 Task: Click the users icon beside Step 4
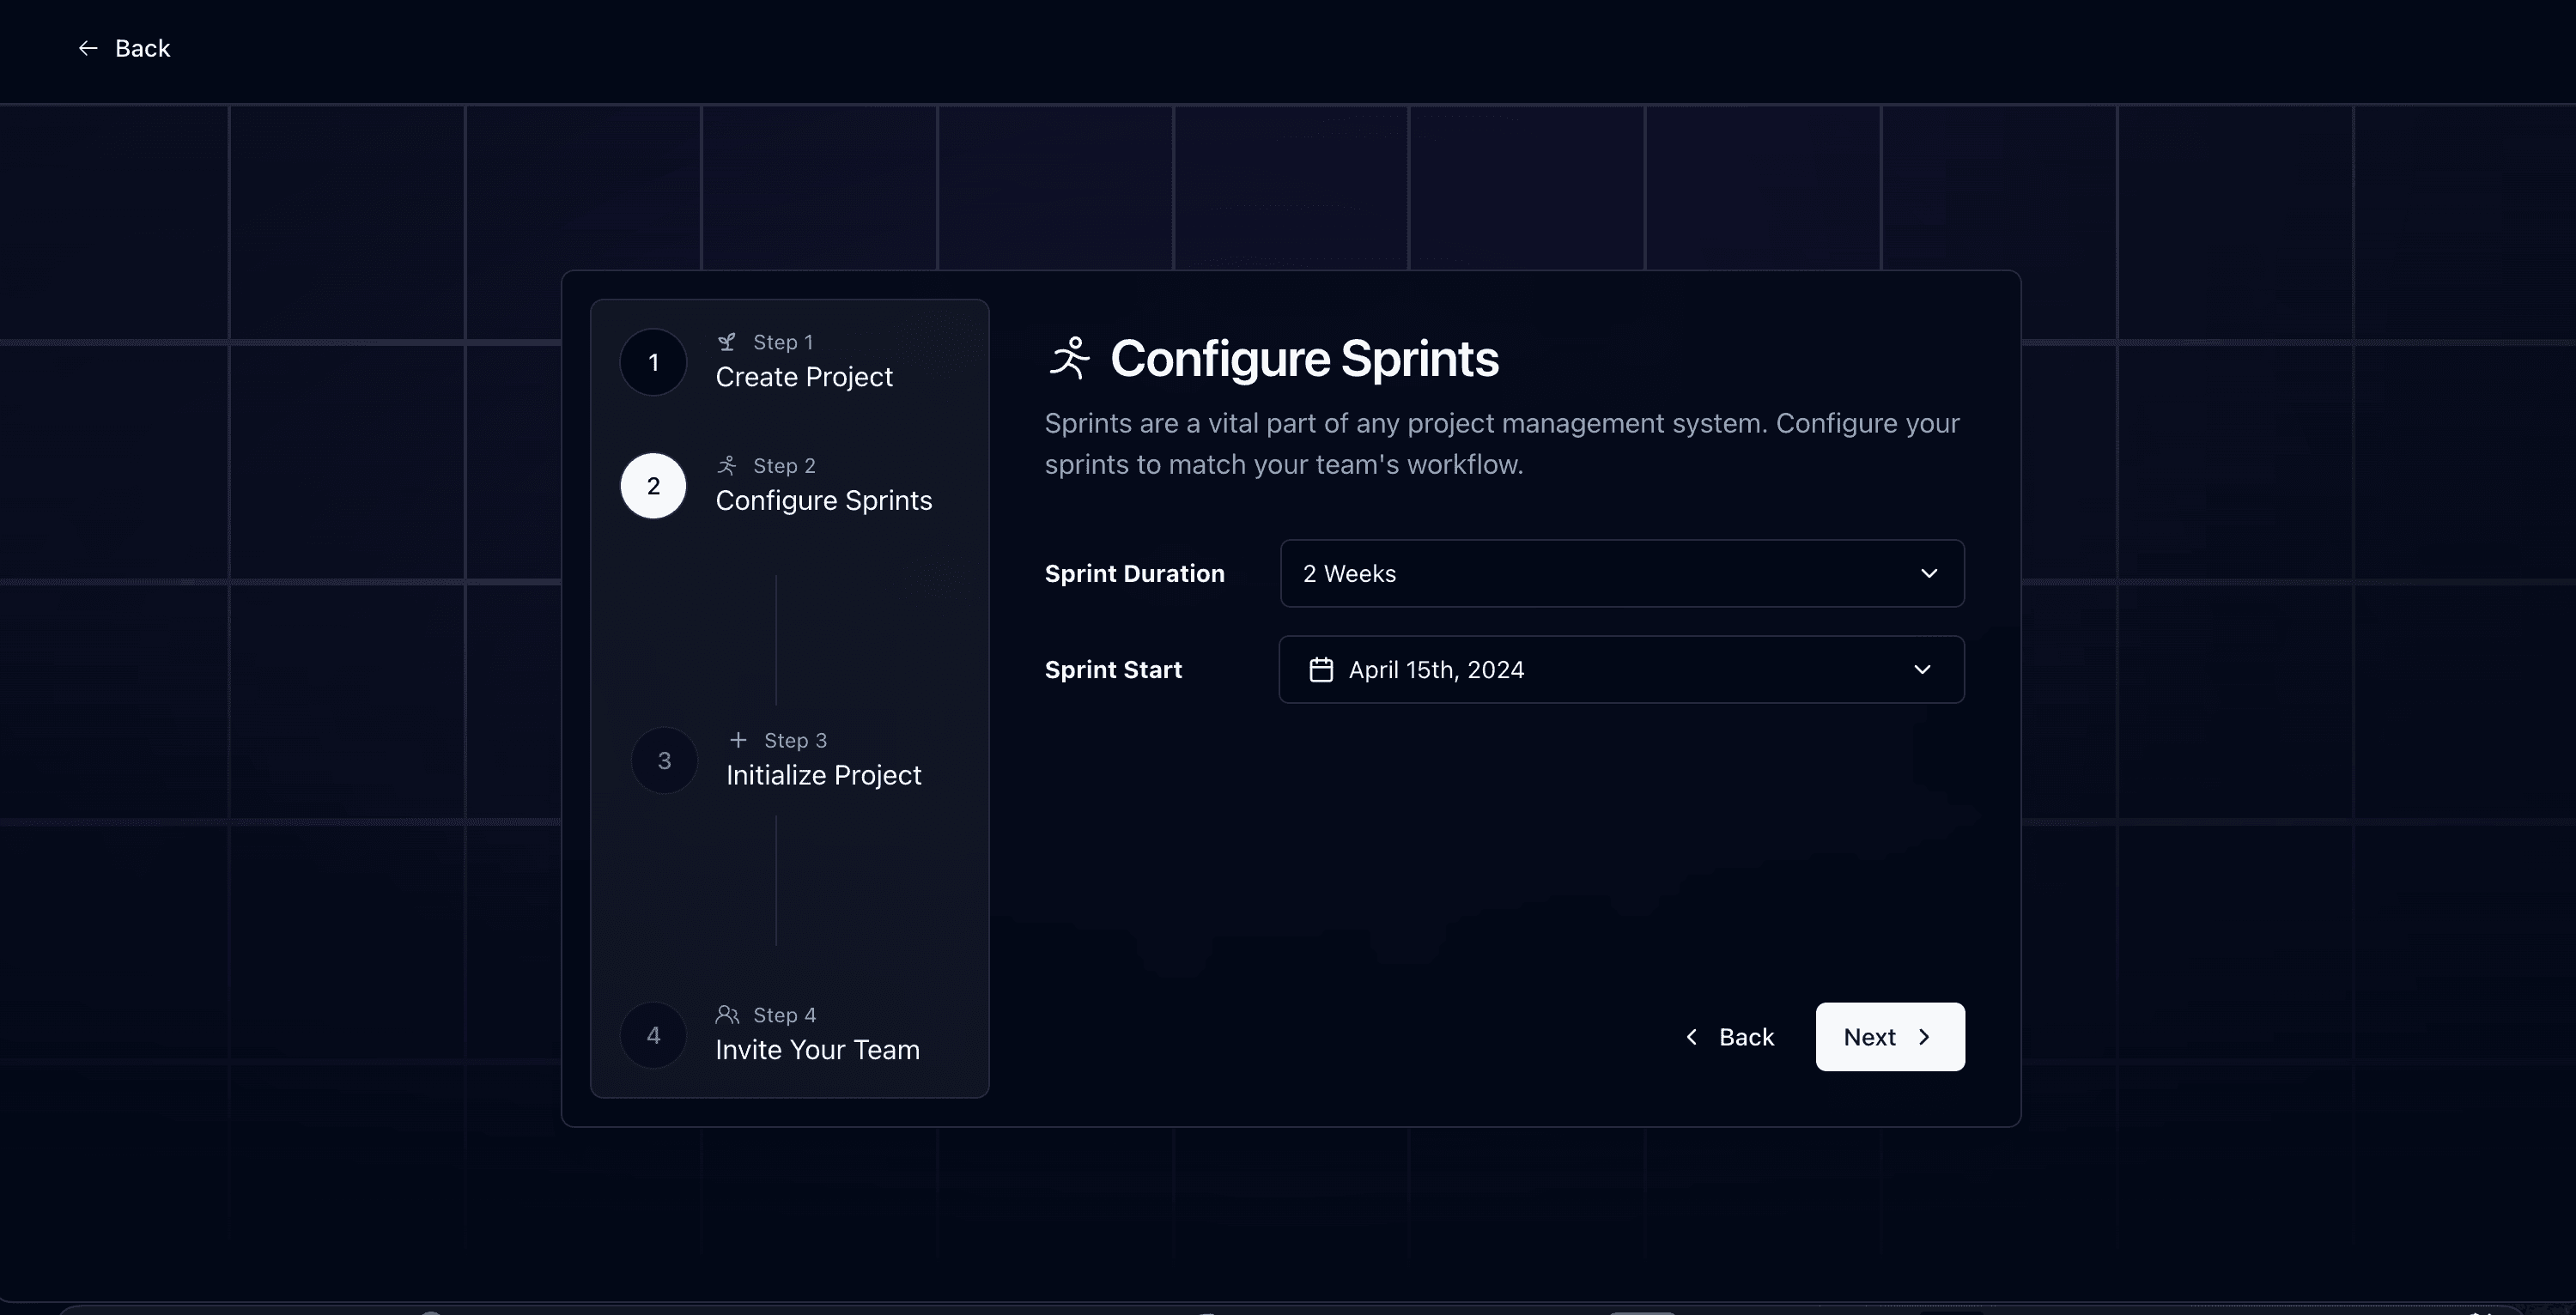click(727, 1015)
